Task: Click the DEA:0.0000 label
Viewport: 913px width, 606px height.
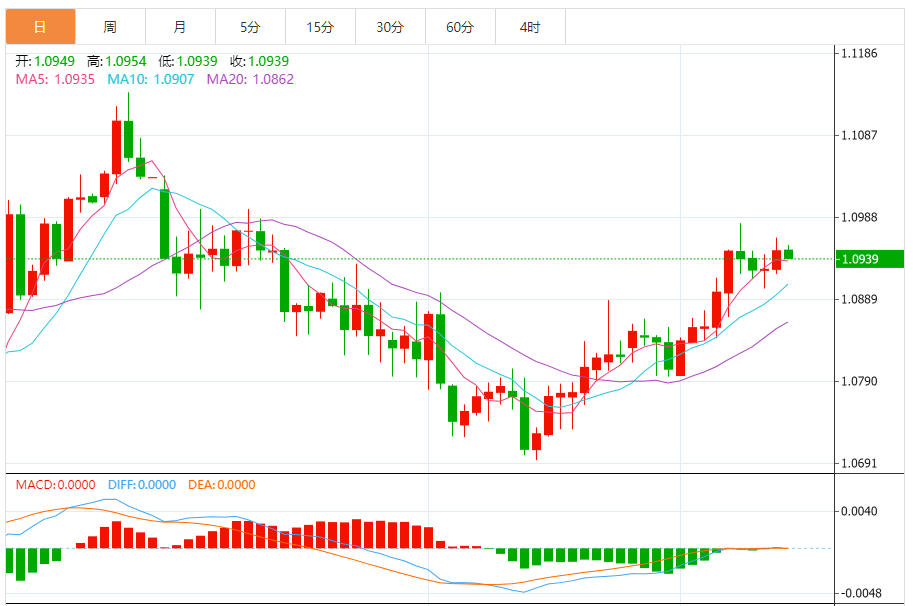Action: pos(222,485)
